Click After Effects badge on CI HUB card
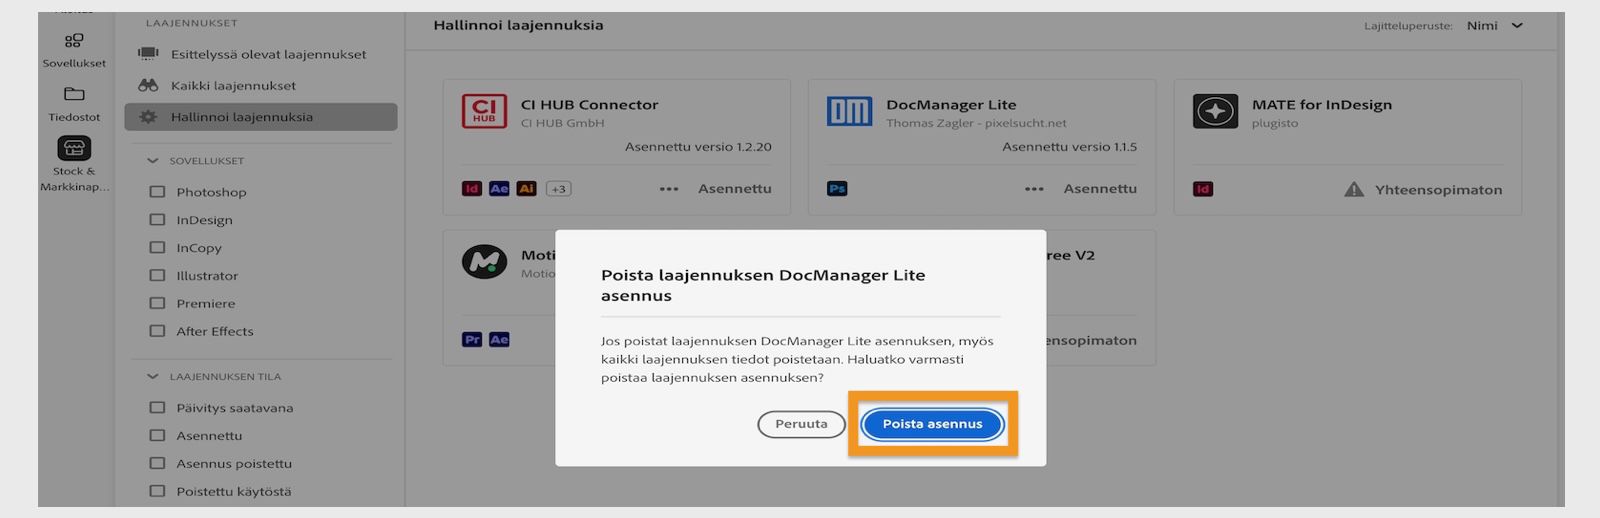Screen dimensions: 1600x518 pos(499,189)
